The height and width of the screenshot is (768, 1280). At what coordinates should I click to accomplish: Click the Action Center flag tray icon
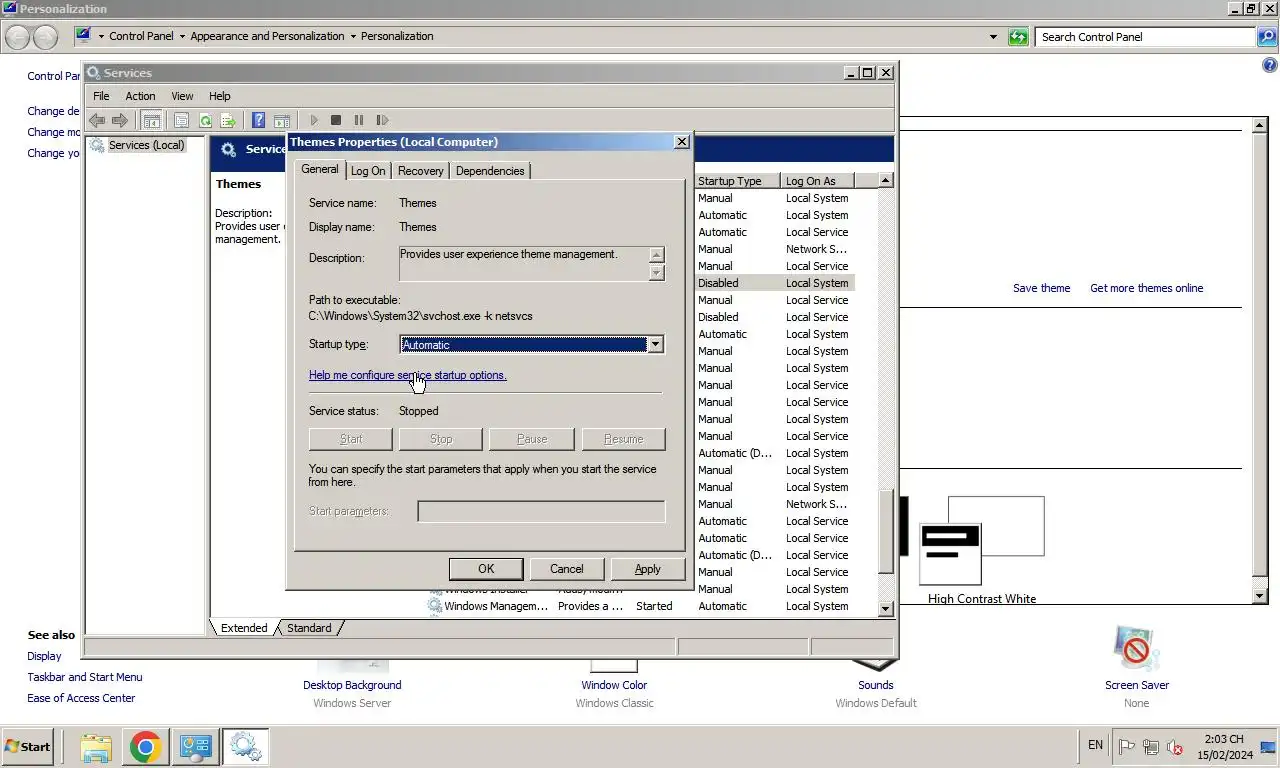click(1127, 747)
